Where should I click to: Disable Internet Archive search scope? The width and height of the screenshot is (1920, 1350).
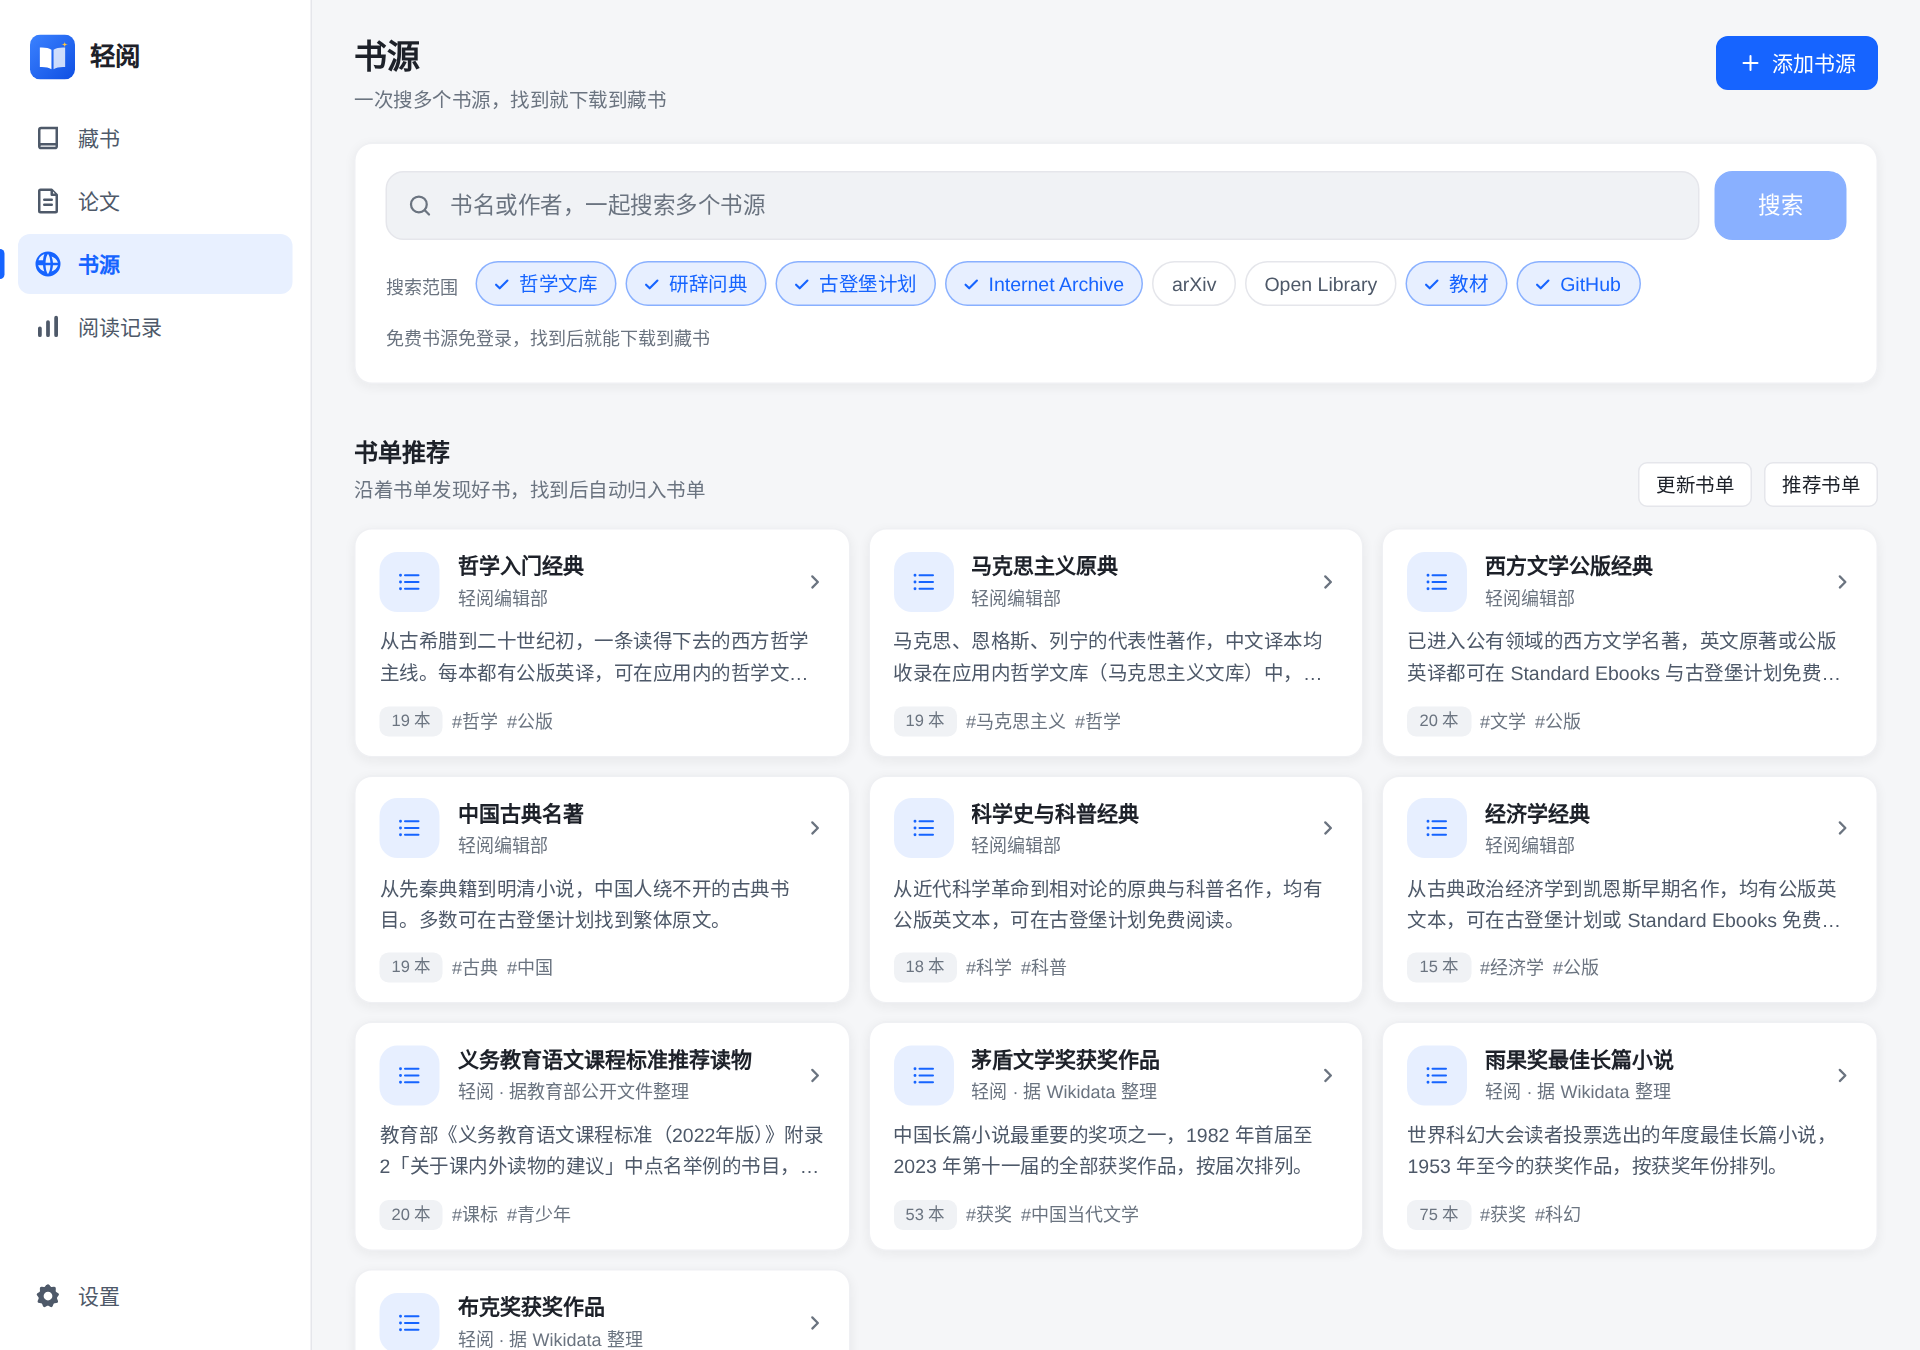click(x=1044, y=284)
